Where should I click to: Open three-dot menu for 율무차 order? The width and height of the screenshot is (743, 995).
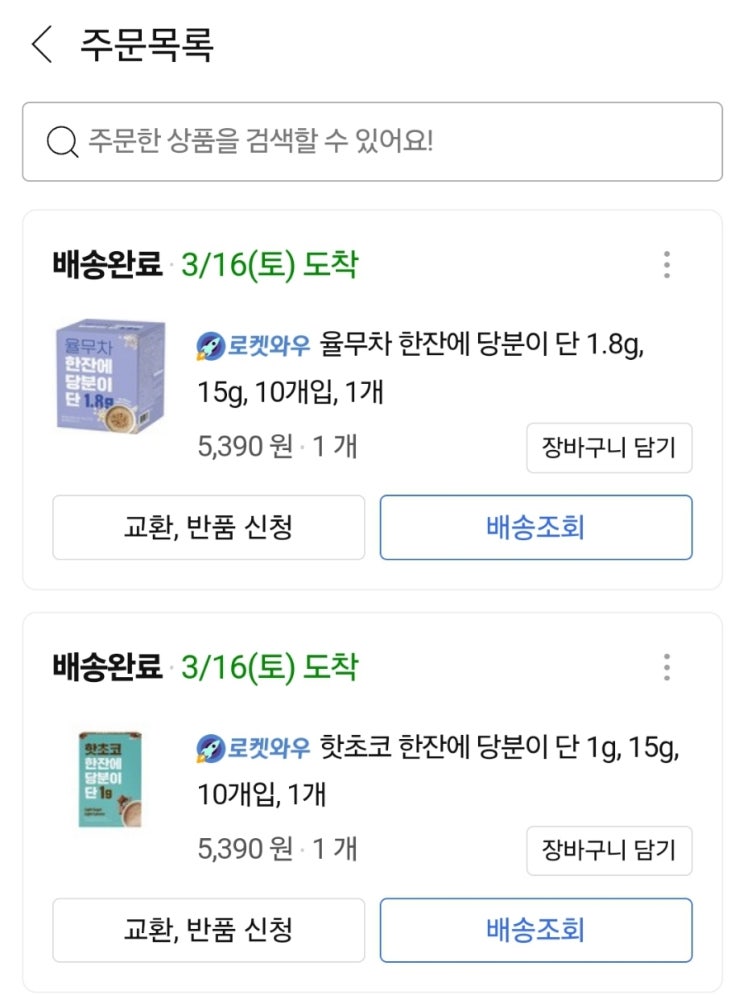(666, 265)
